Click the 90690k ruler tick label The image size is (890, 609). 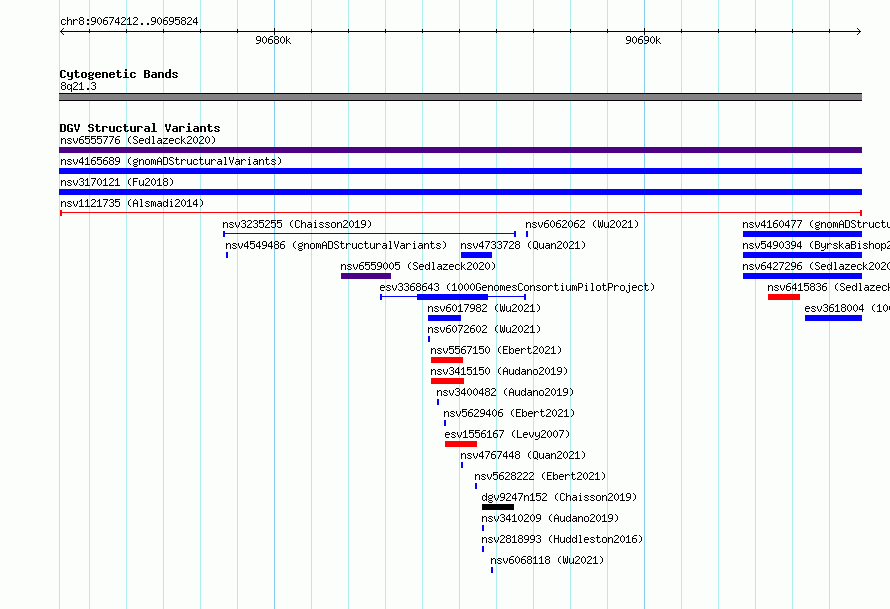[x=643, y=40]
